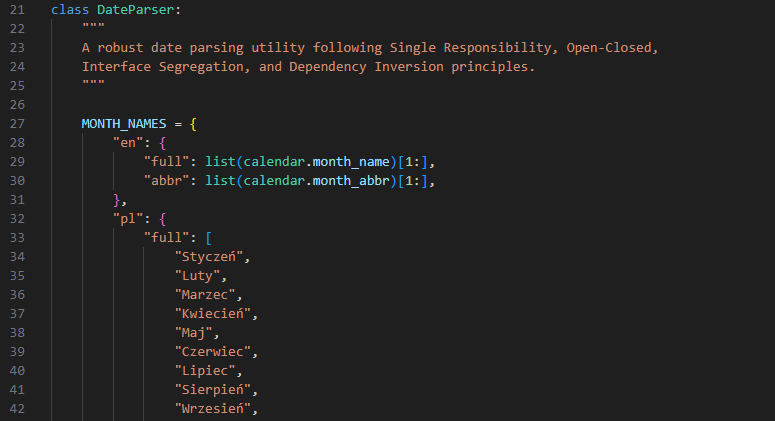Screen dimensions: 775x421
Task: Click the 'list' call on line 30
Action: point(220,181)
